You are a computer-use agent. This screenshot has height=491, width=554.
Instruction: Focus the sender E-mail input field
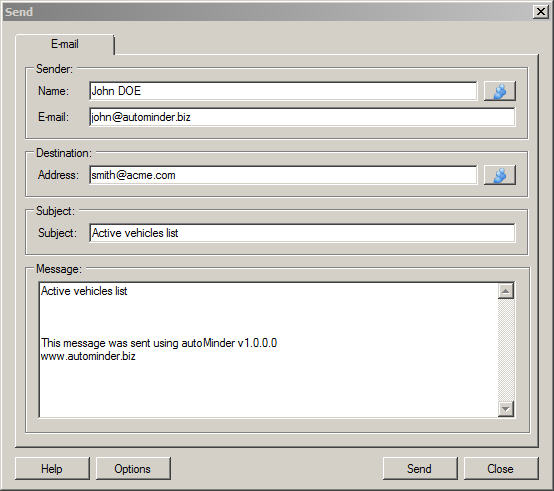pyautogui.click(x=302, y=117)
